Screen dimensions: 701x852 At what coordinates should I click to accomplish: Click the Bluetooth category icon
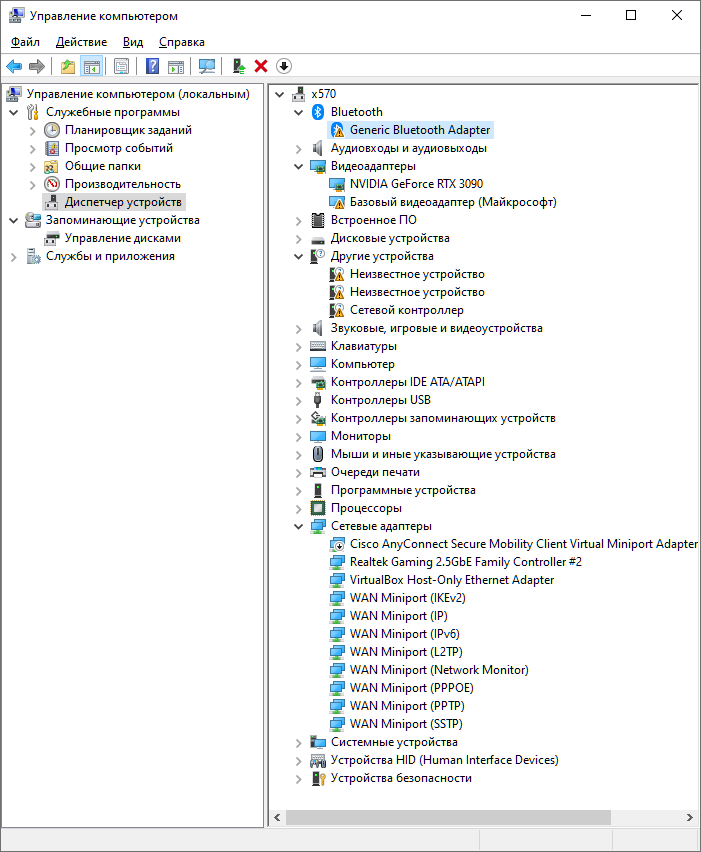[x=318, y=112]
